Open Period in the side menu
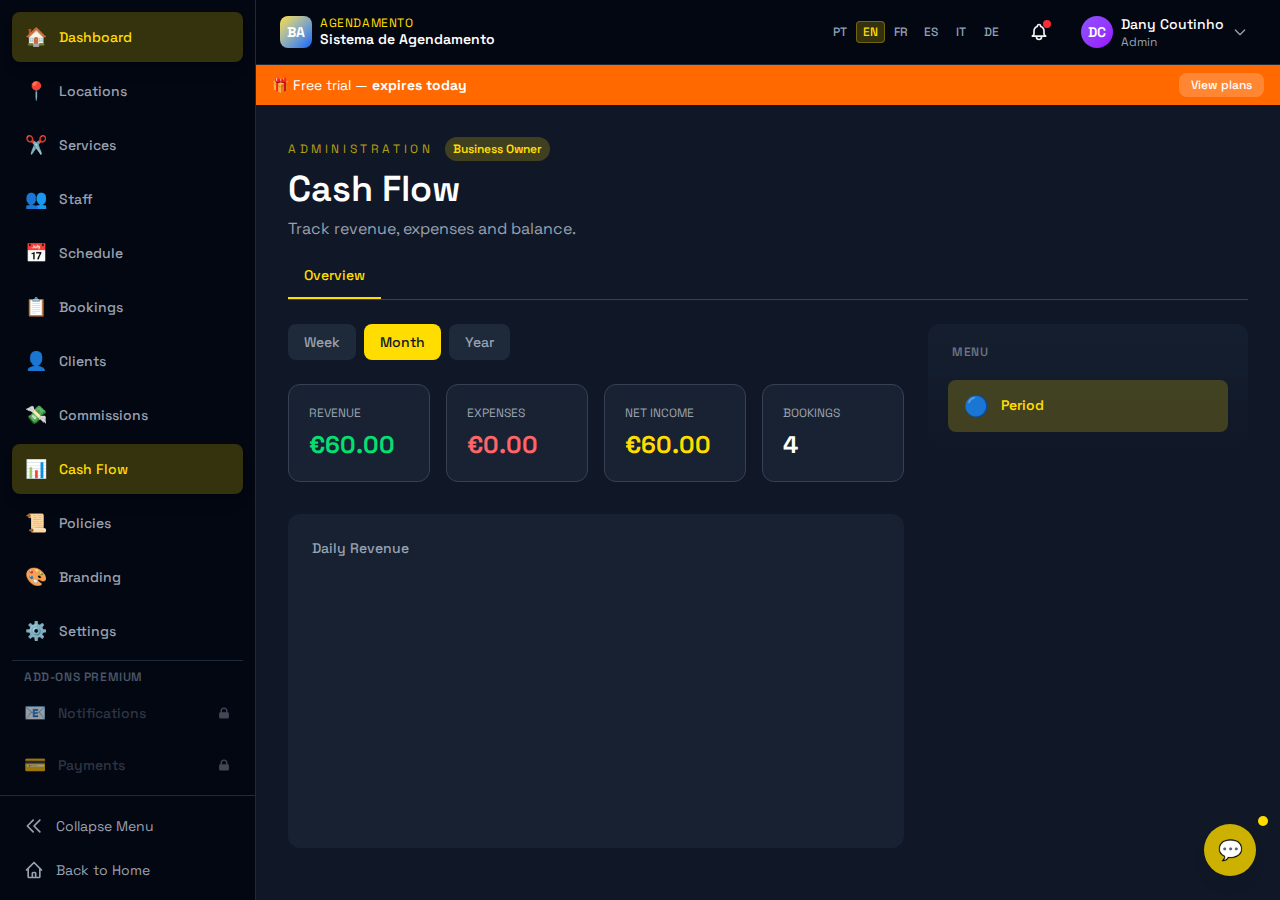Viewport: 1280px width, 900px height. click(x=1088, y=406)
